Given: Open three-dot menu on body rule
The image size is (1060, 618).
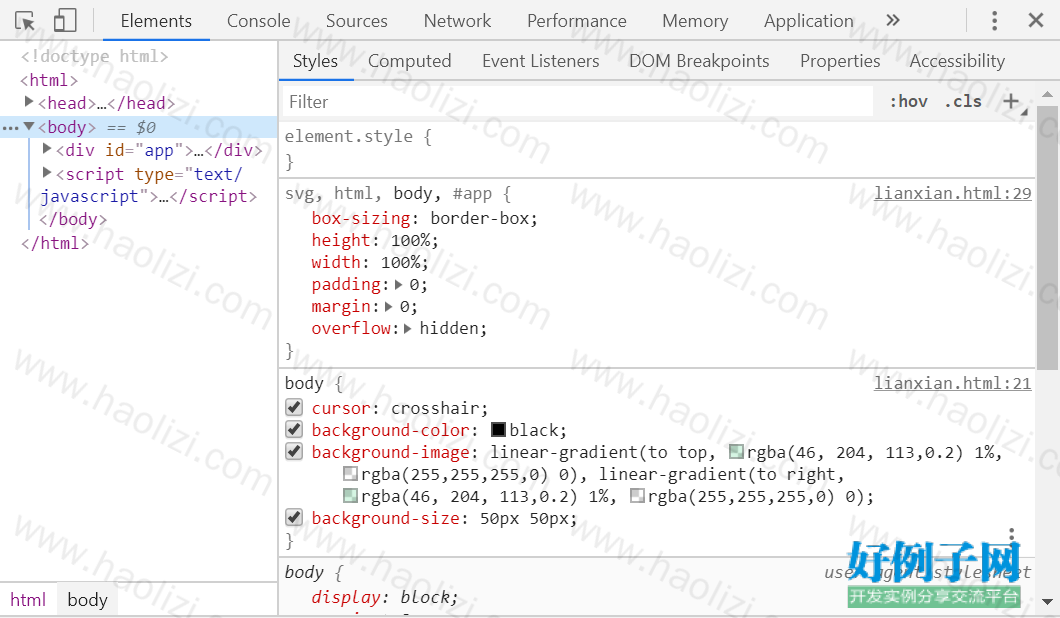Looking at the screenshot, I should point(1011,535).
